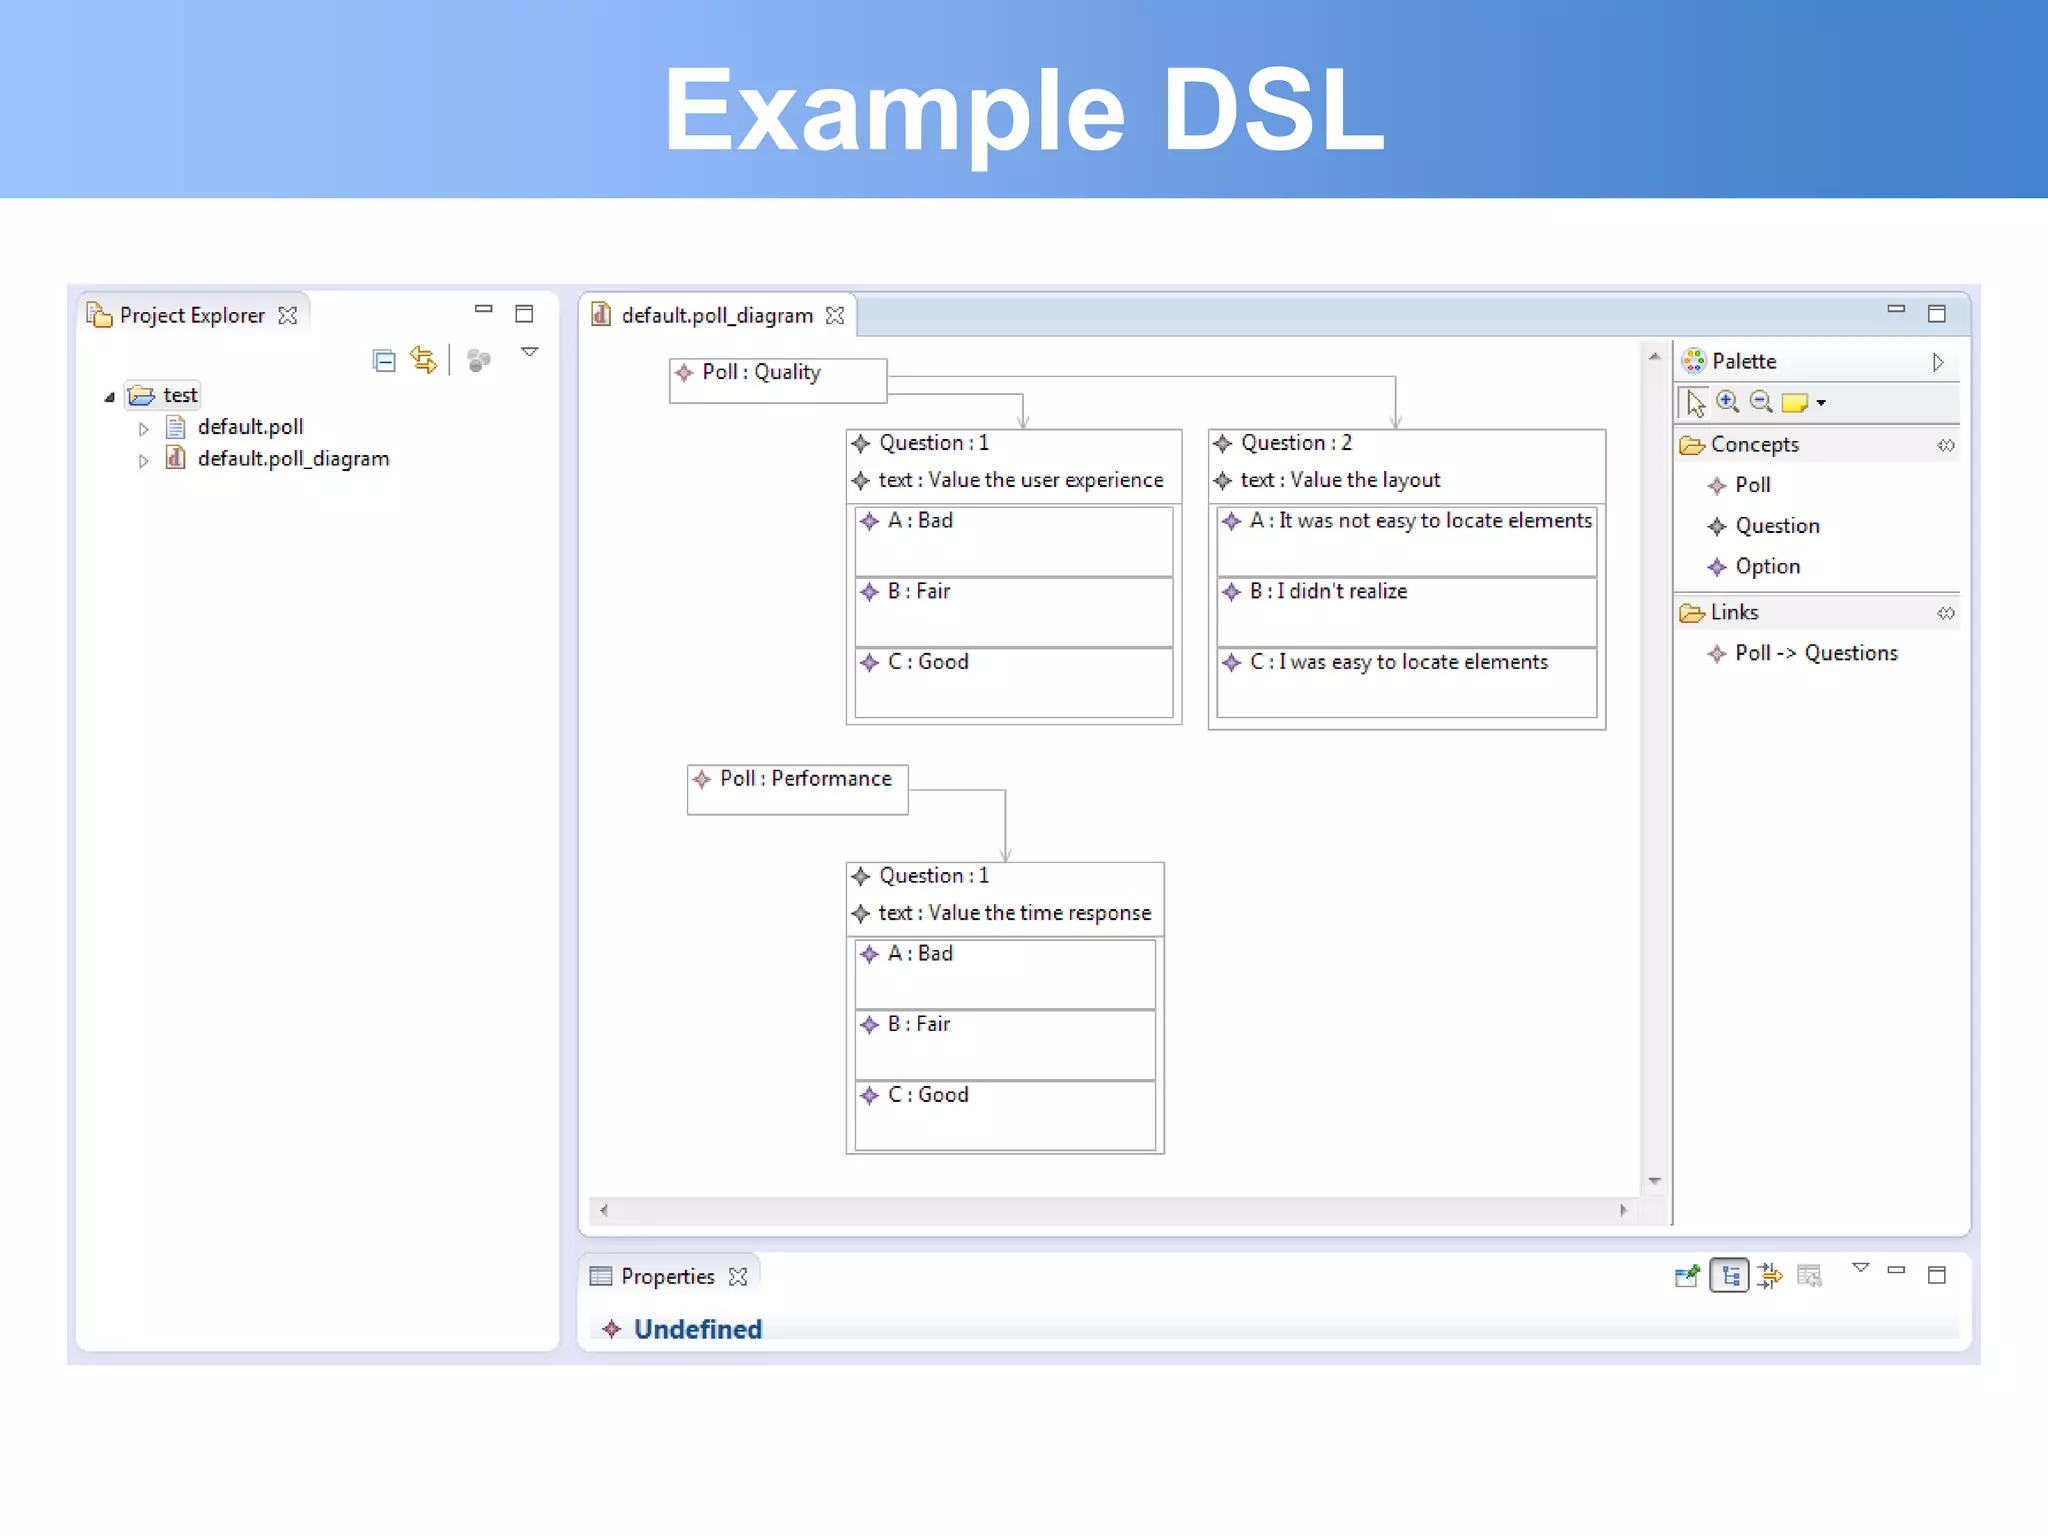Select option 'C : I was easy to locate elements'
Viewport: 2048px width, 1536px height.
point(1407,682)
